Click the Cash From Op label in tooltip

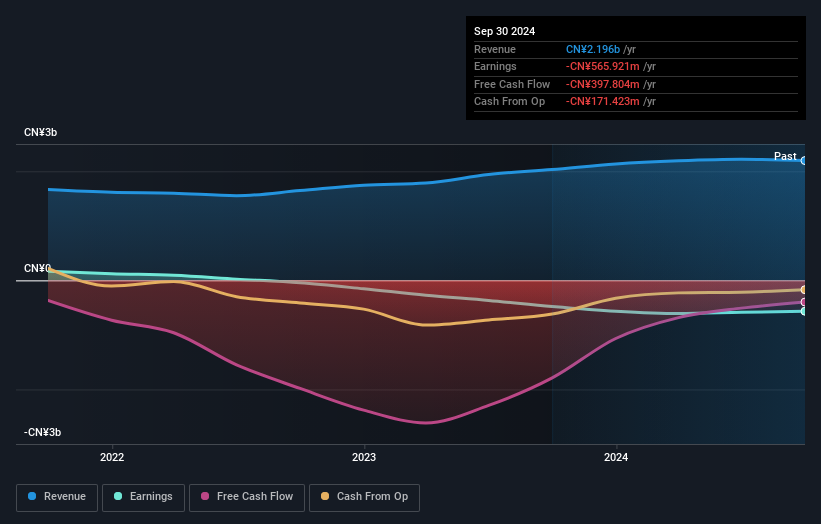[x=509, y=102]
